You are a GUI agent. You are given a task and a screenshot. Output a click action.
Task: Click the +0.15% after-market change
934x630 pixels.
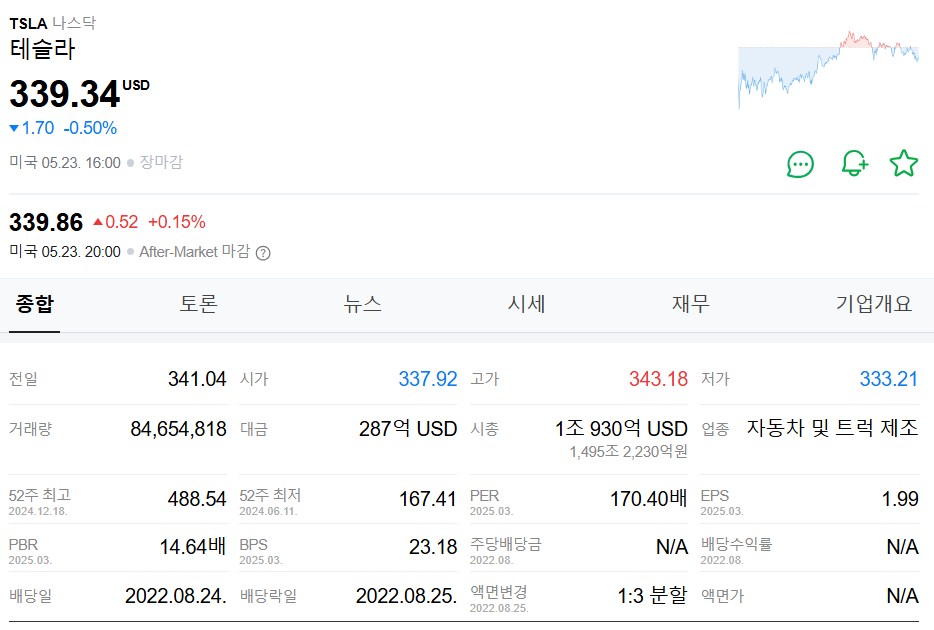click(177, 222)
